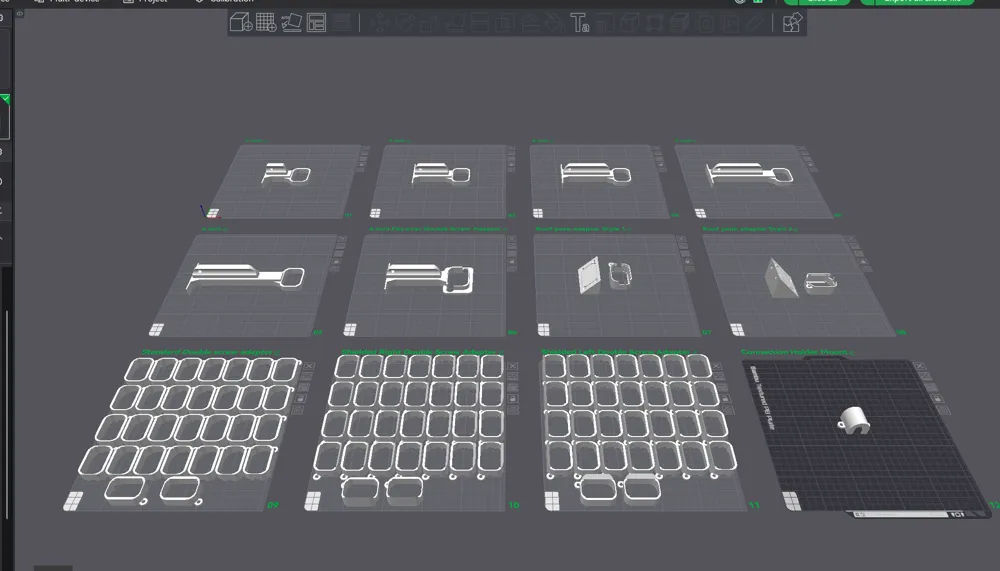The width and height of the screenshot is (1000, 571).
Task: Auto orient the Connection Holder Mount plate
Action: tap(925, 377)
